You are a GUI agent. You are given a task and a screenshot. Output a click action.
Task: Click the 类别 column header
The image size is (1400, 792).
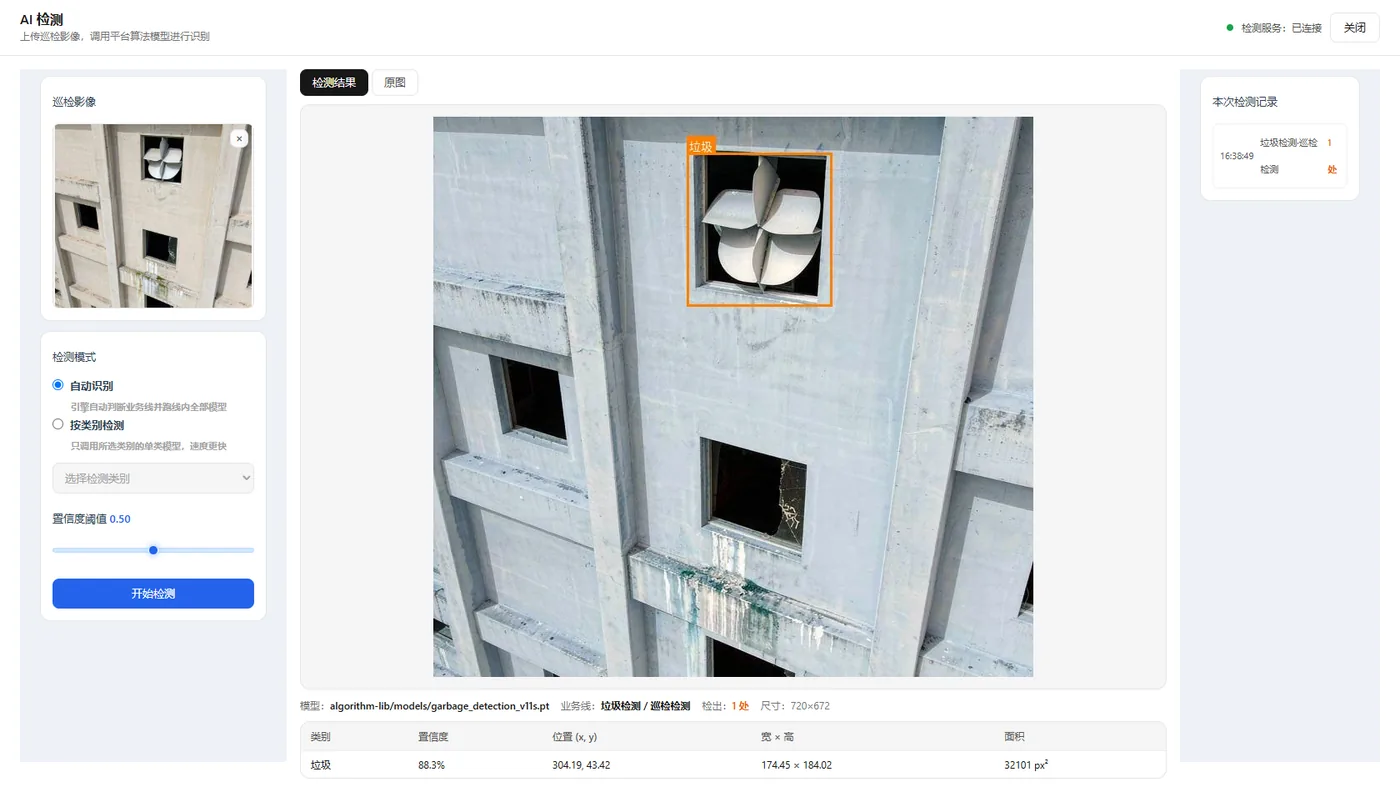tap(321, 736)
